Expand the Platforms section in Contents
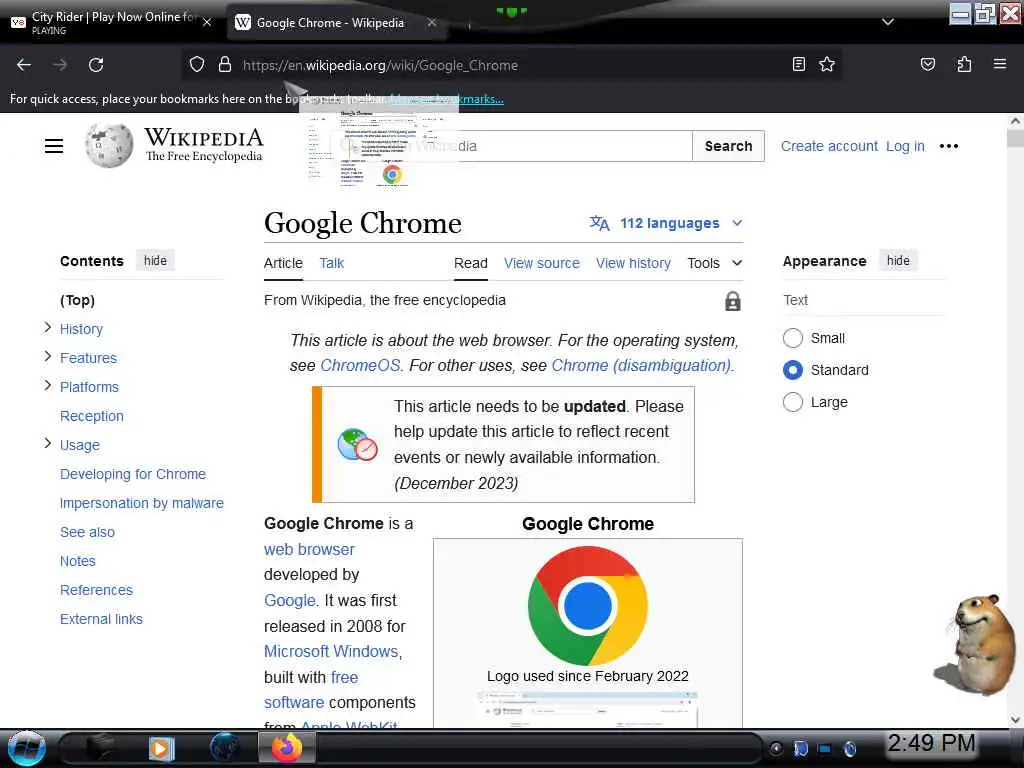Viewport: 1024px width, 768px height. [x=47, y=385]
